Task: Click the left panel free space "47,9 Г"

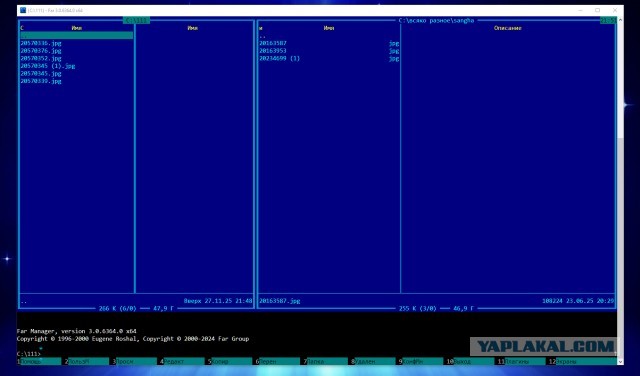Action: 163,308
